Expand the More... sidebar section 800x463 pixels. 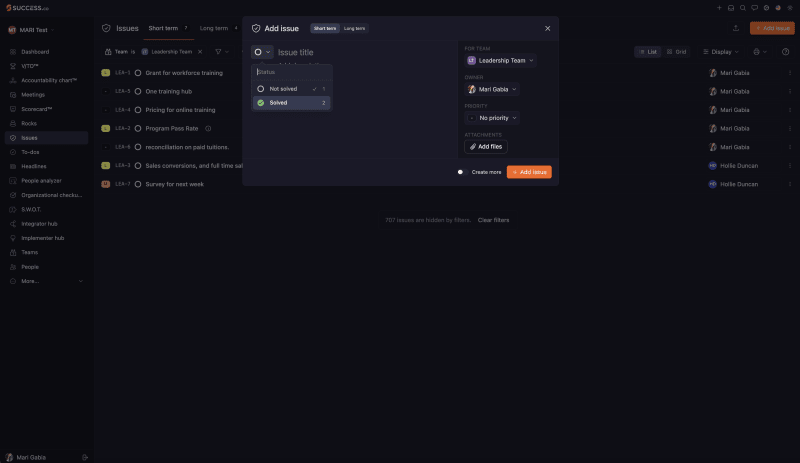click(46, 281)
